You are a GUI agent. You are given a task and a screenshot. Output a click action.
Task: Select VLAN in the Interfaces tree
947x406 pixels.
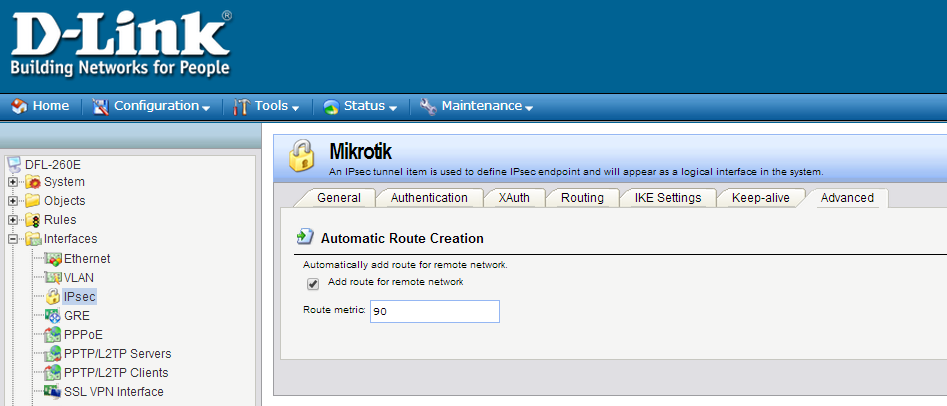point(79,278)
